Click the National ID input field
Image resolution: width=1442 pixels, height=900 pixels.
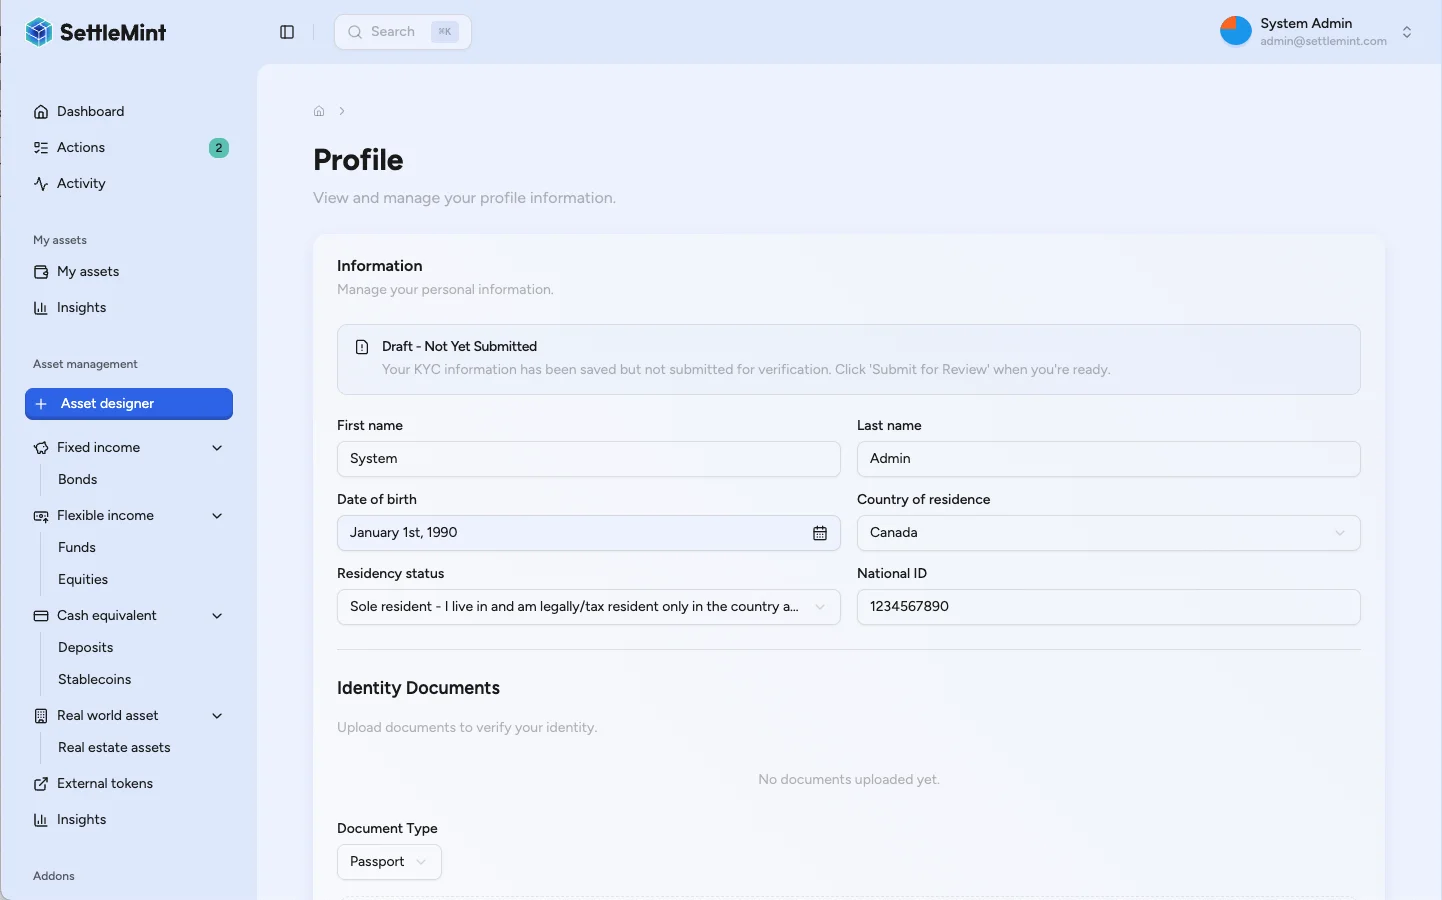(1108, 607)
